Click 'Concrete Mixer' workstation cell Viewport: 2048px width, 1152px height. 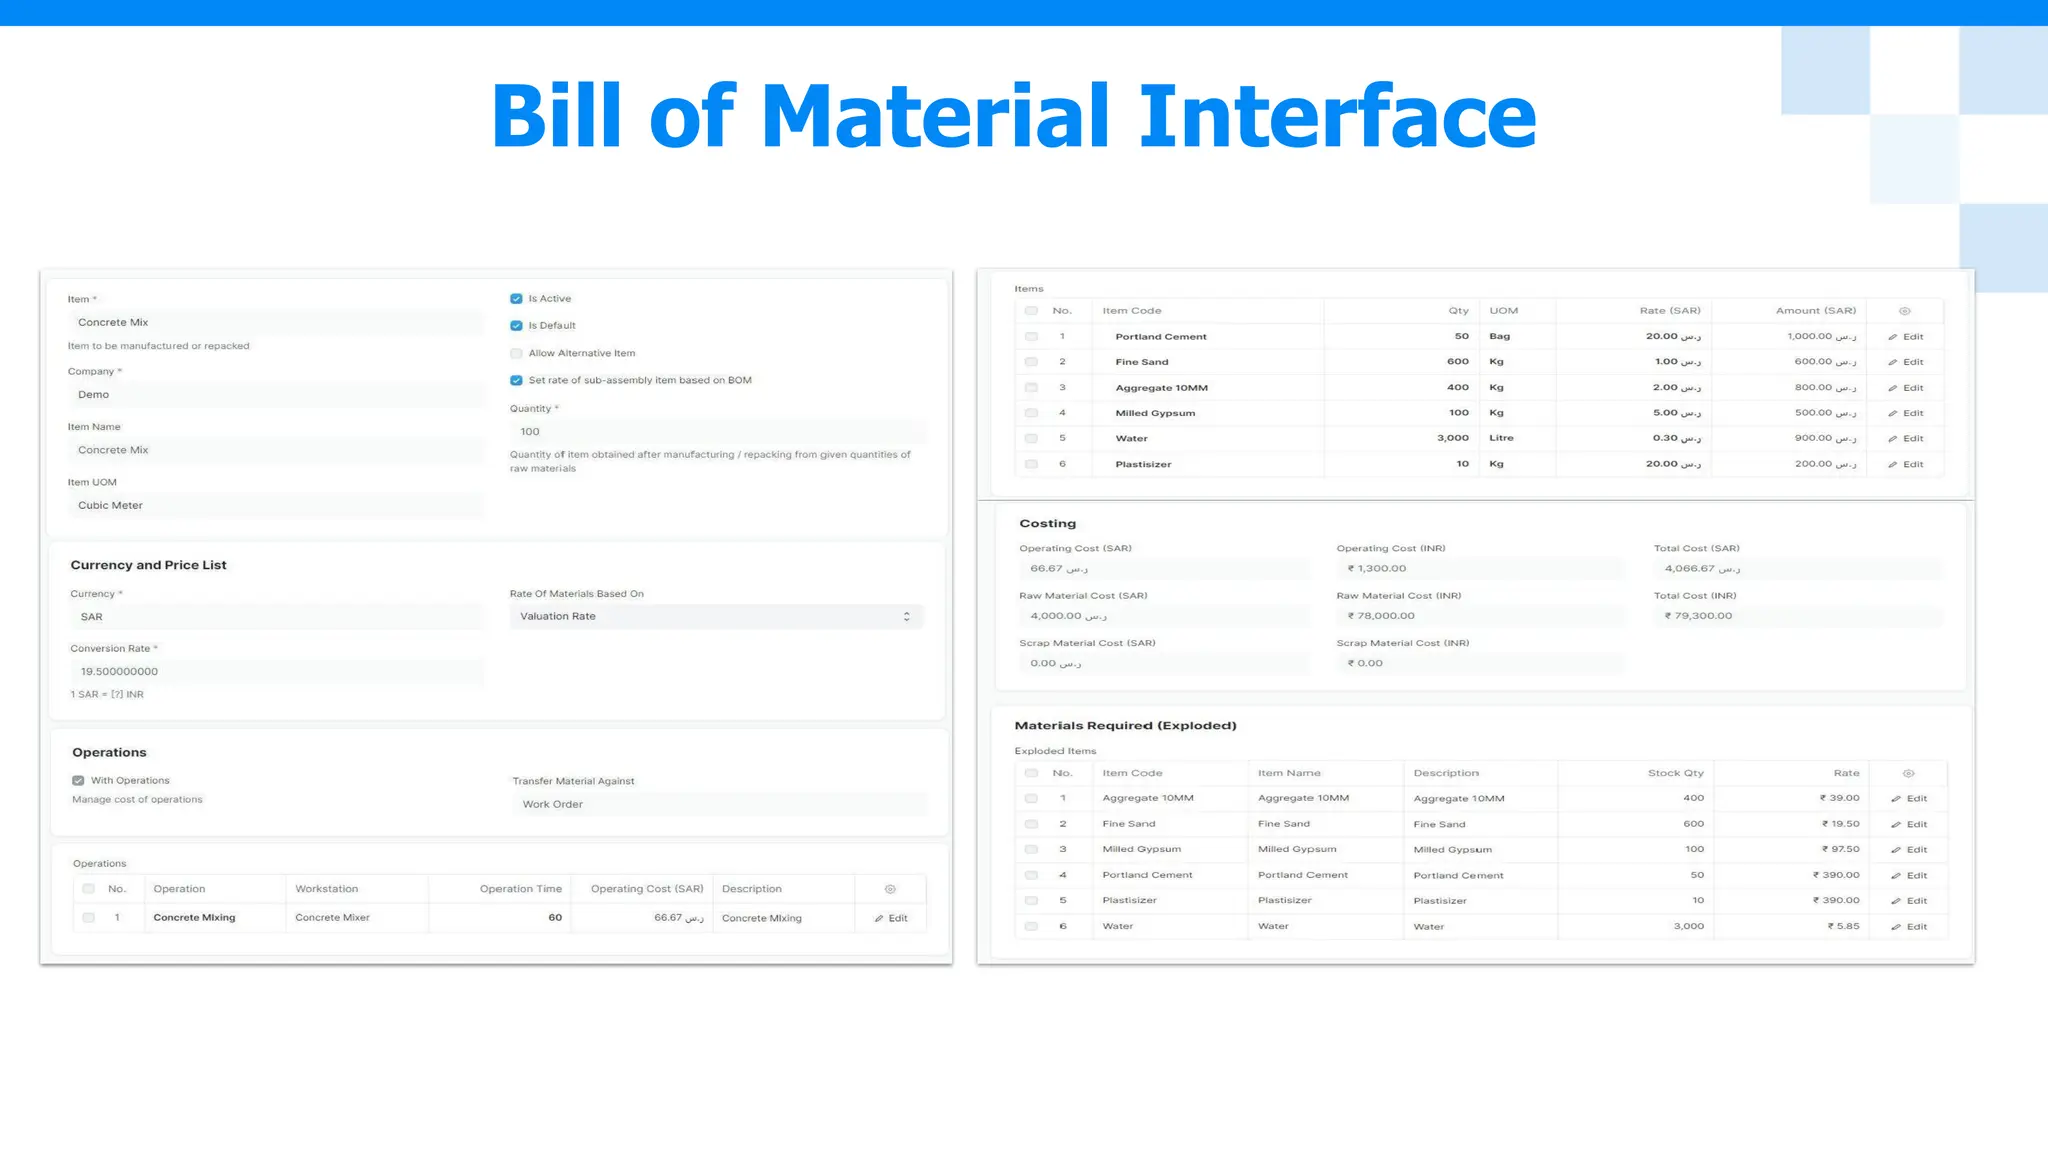(x=332, y=918)
